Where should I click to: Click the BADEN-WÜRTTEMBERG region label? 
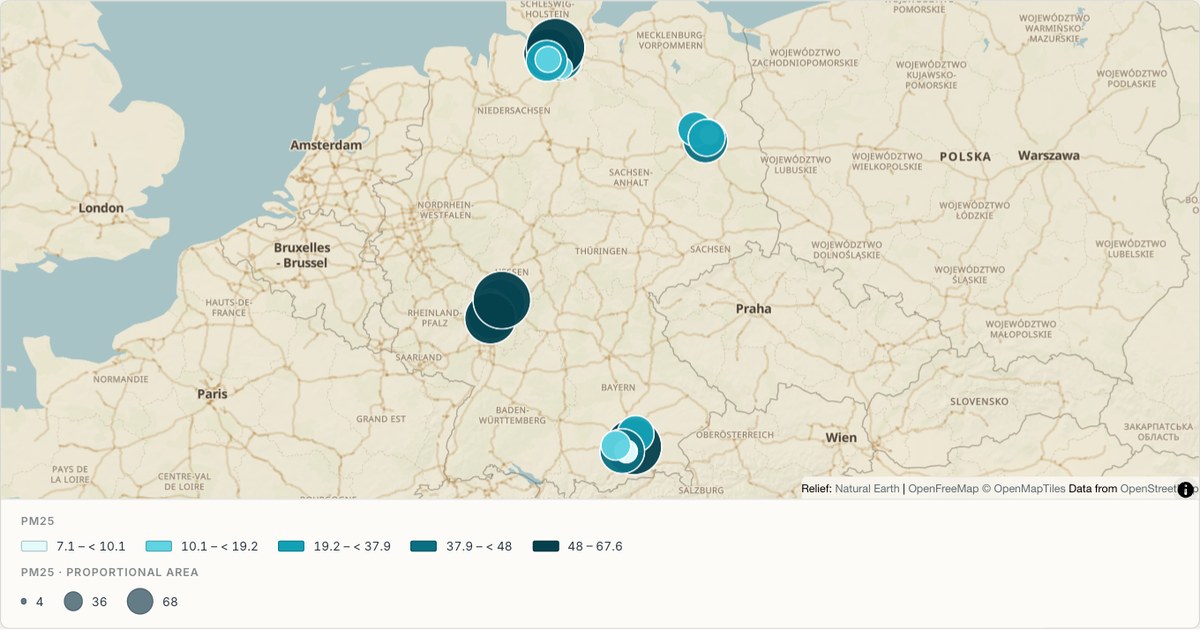(513, 415)
